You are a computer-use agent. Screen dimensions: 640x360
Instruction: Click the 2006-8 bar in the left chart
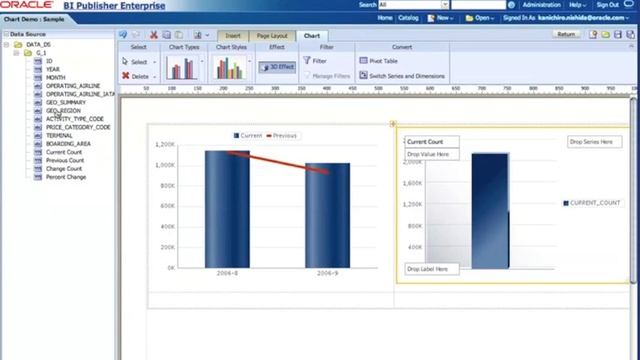227,209
